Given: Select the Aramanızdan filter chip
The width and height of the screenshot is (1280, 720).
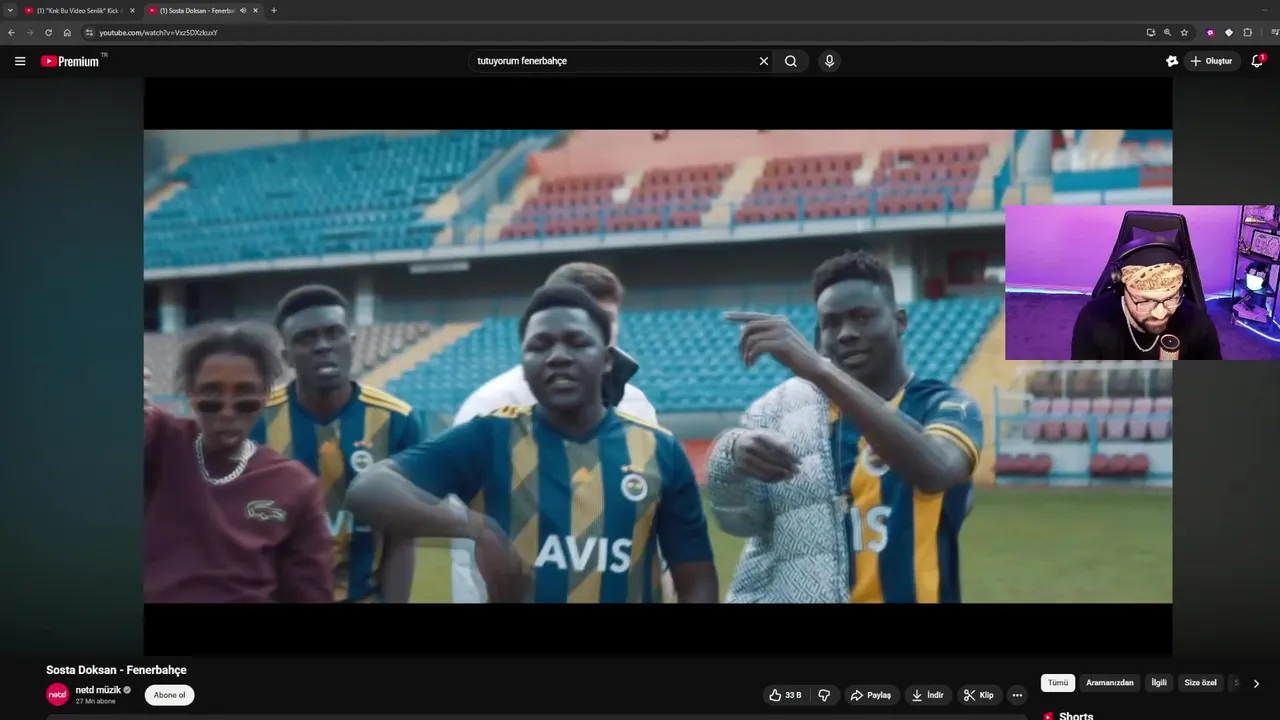Looking at the screenshot, I should pos(1110,683).
